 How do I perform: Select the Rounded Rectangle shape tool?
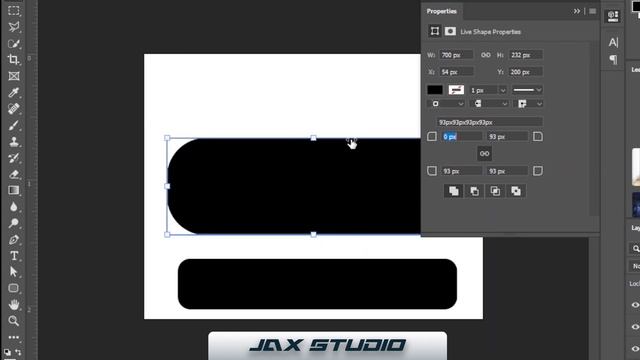[x=13, y=288]
